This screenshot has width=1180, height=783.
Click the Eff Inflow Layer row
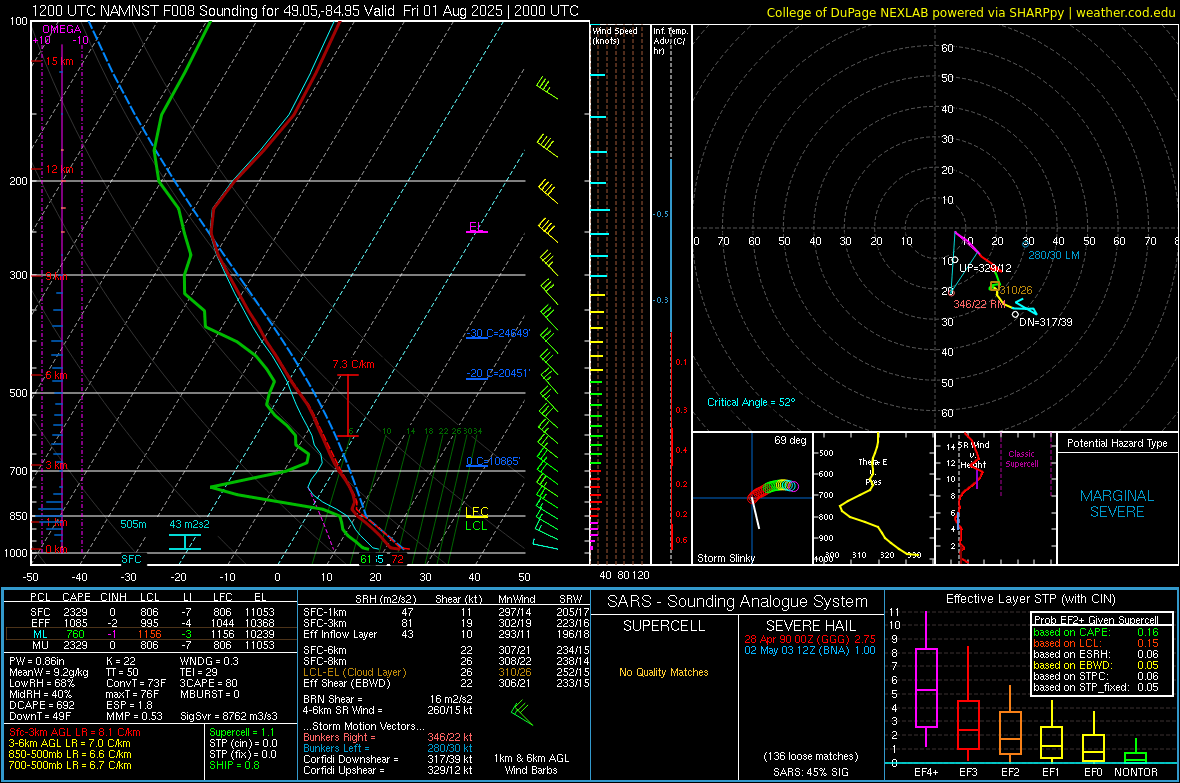point(446,635)
